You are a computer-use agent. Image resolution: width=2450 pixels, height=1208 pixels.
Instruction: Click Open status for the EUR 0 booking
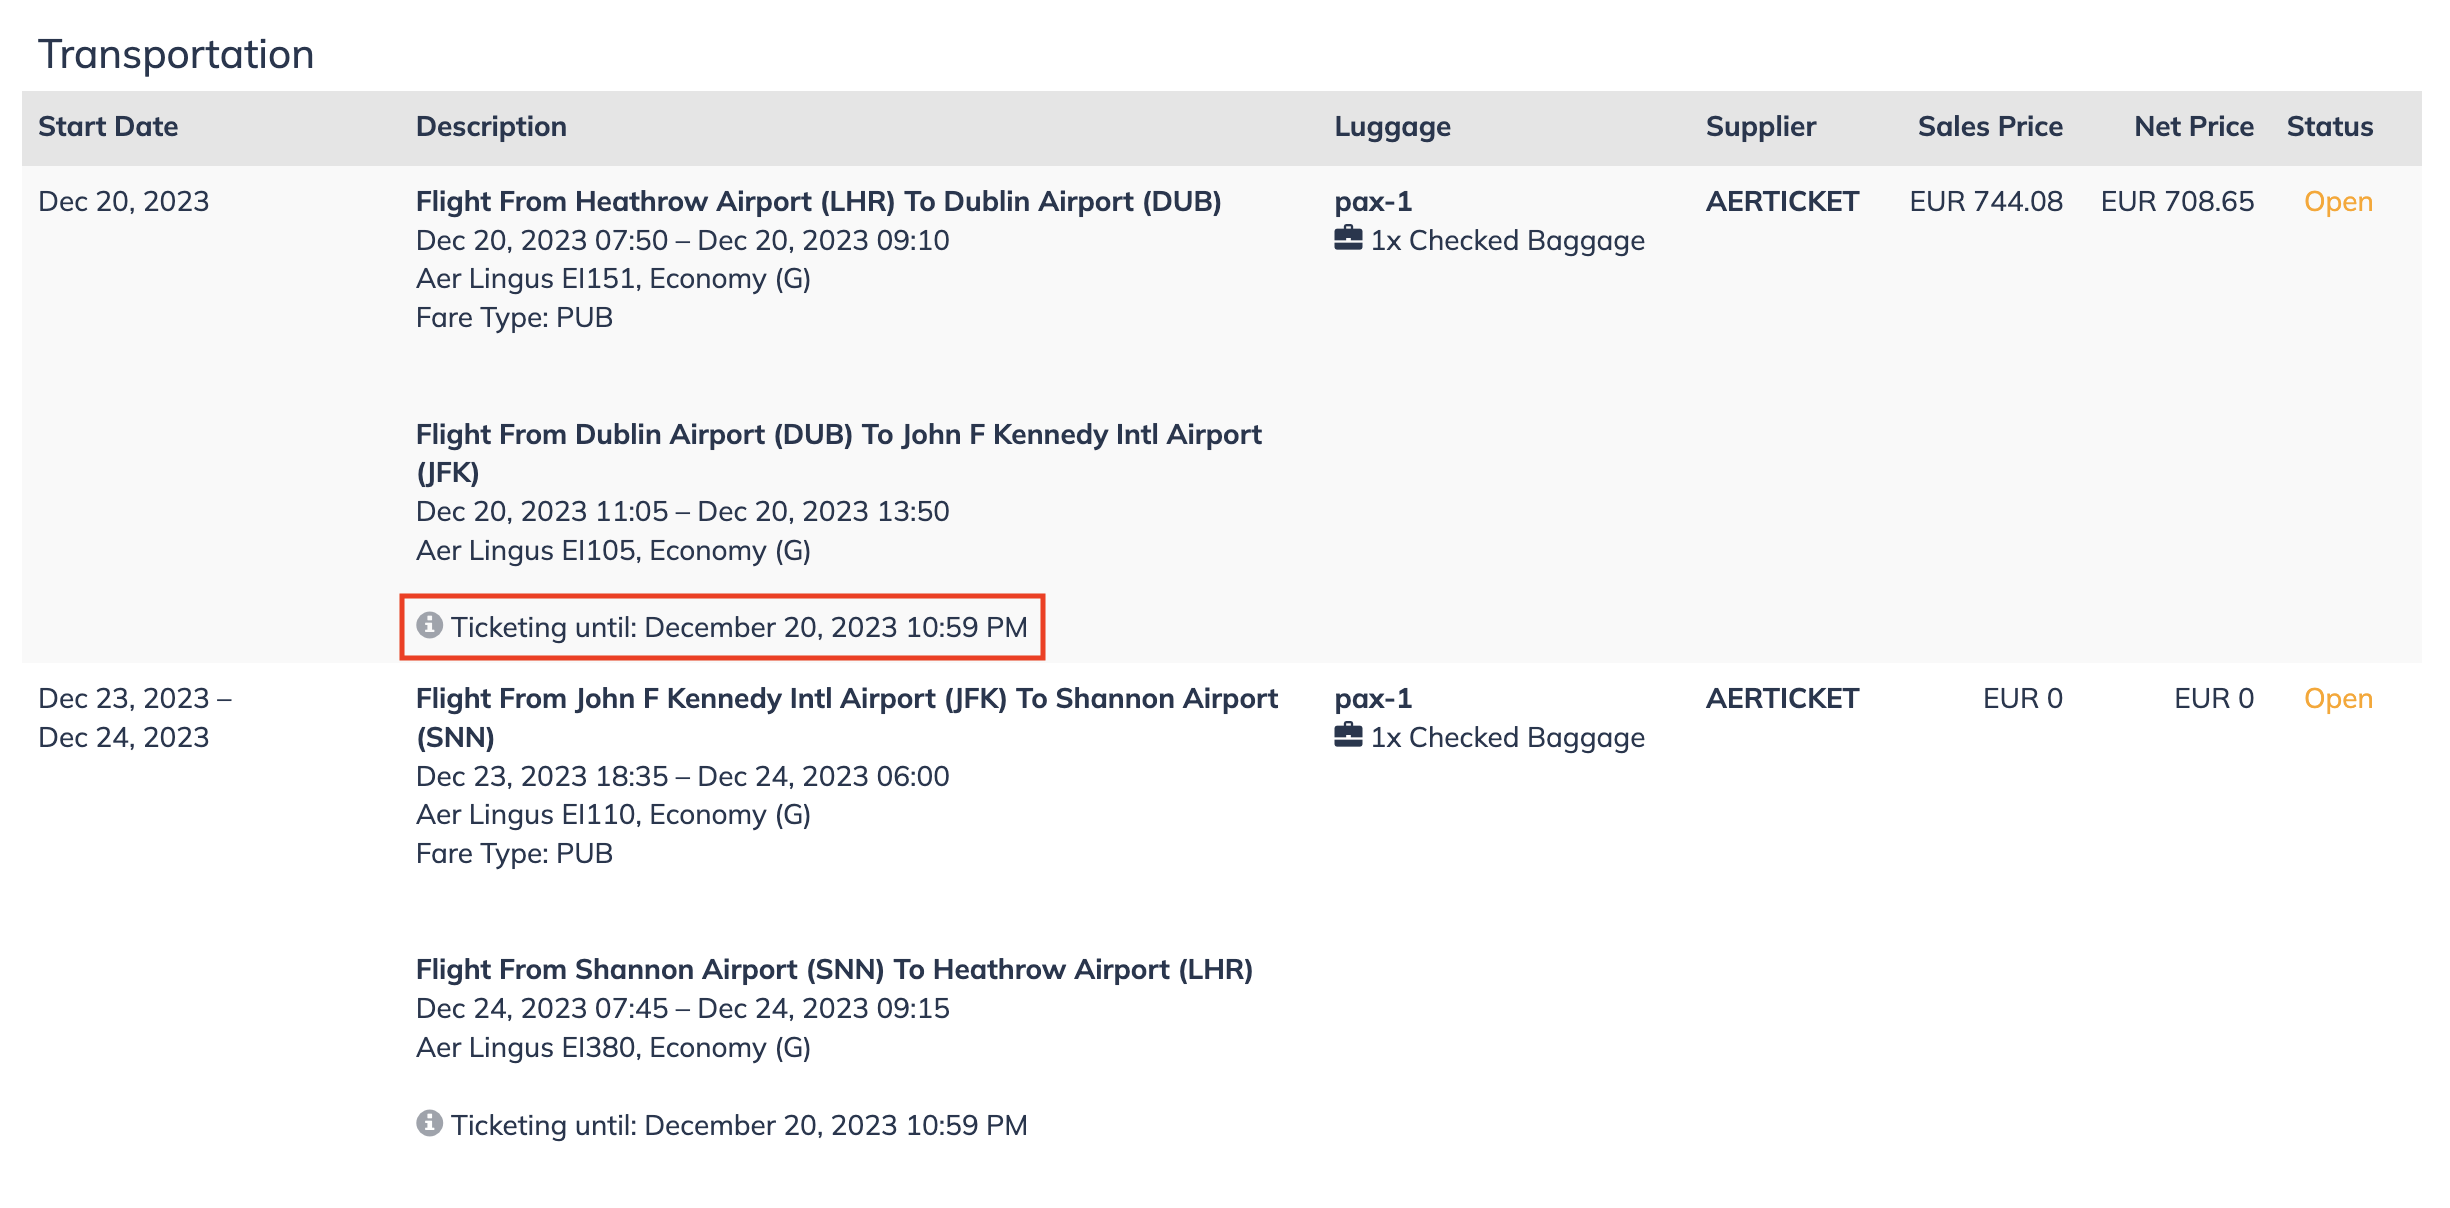(2338, 699)
